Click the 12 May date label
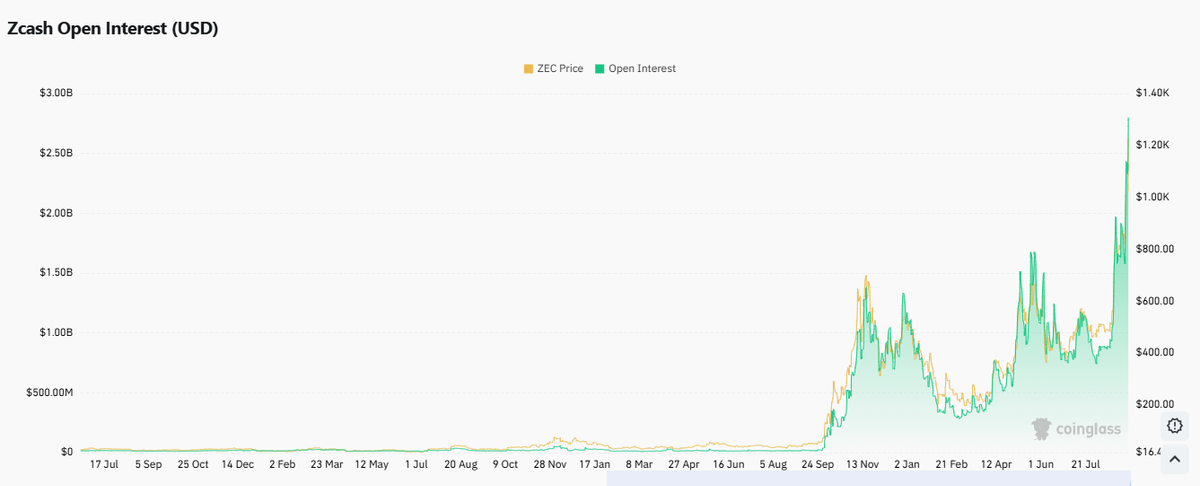The width and height of the screenshot is (1200, 486). coord(372,465)
